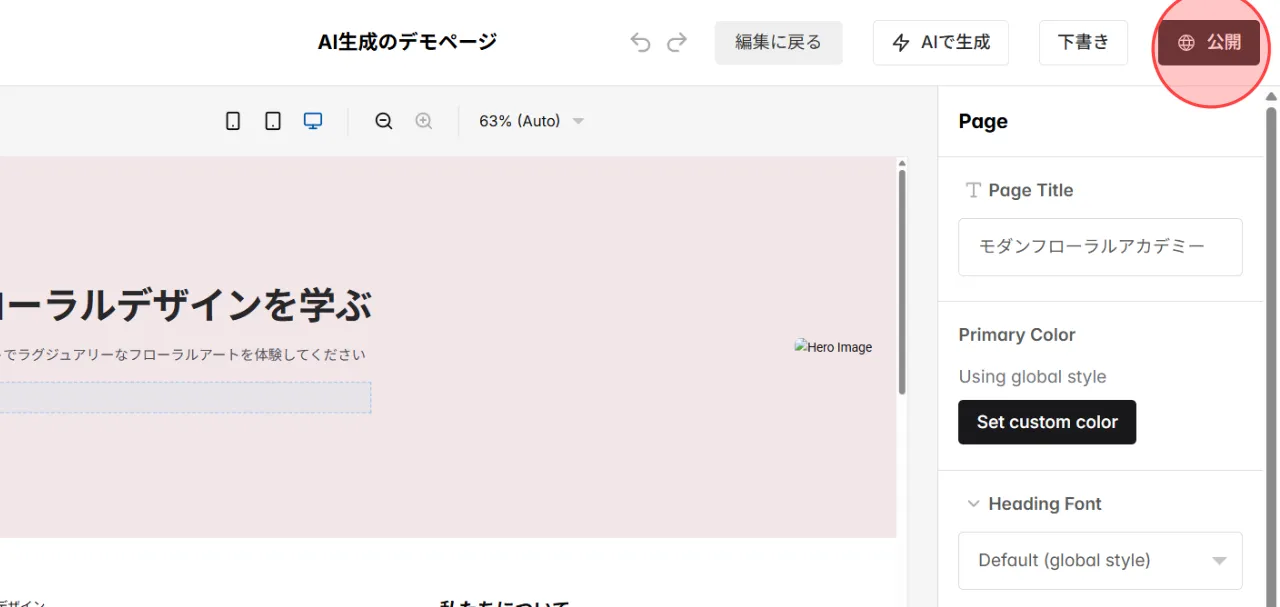Publish the page with 公開 button
The height and width of the screenshot is (607, 1280).
click(x=1209, y=42)
